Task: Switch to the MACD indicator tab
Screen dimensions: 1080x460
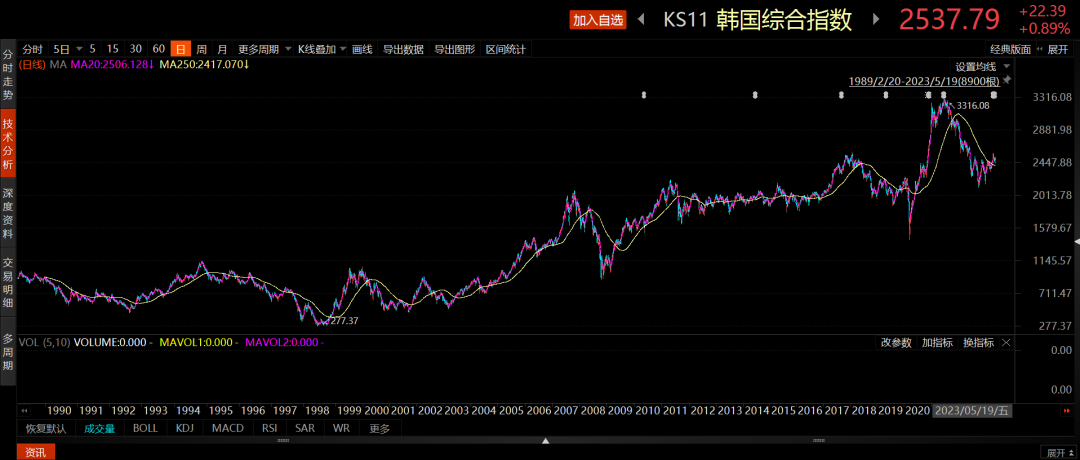Action: [228, 428]
